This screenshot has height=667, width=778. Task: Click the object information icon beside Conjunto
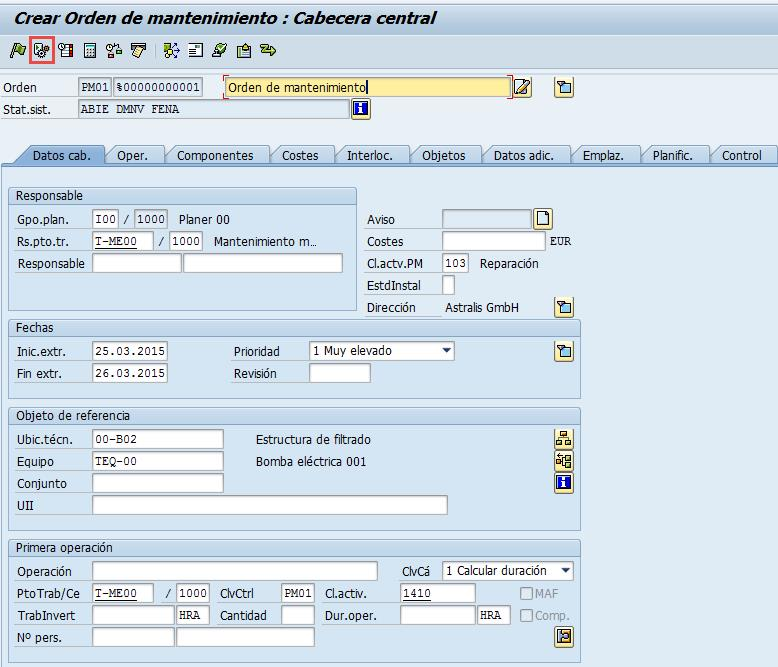click(564, 483)
